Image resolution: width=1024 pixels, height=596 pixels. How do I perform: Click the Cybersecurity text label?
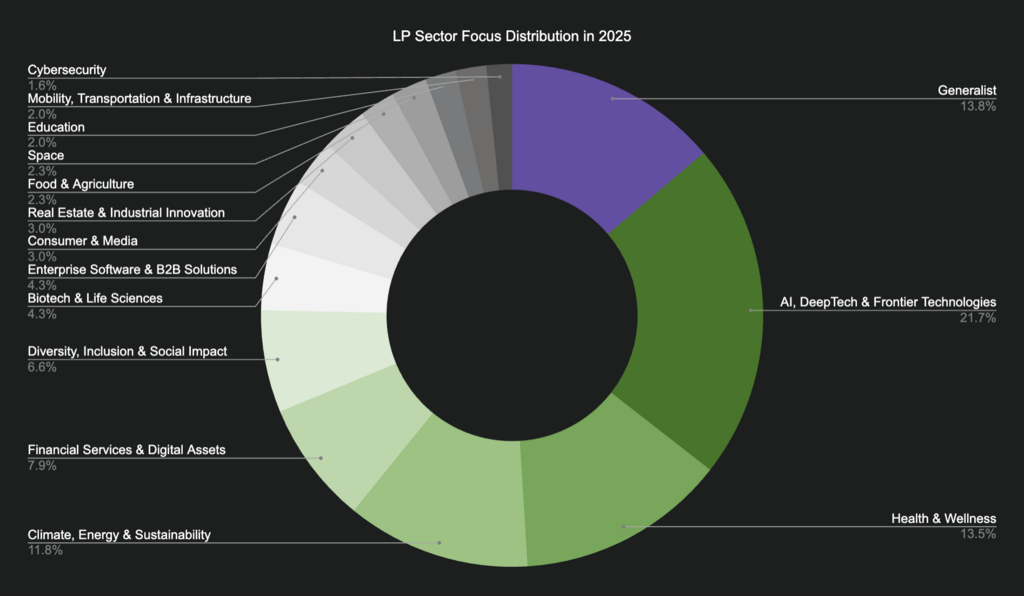[x=66, y=70]
